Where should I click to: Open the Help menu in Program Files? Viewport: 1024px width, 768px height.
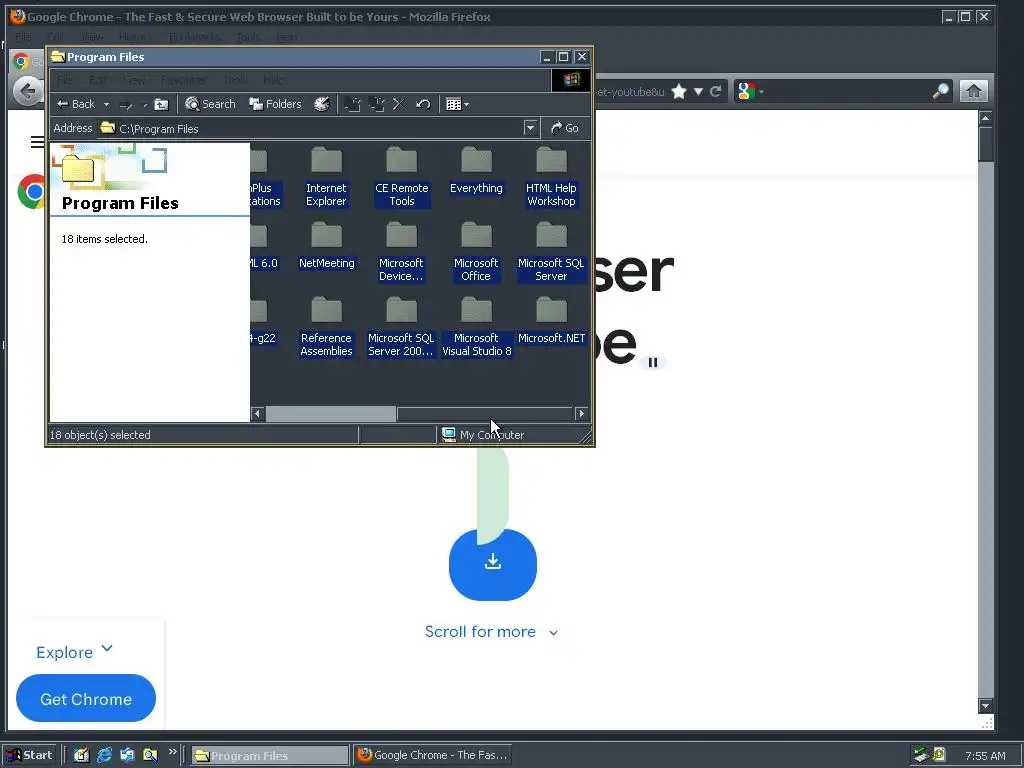(273, 80)
